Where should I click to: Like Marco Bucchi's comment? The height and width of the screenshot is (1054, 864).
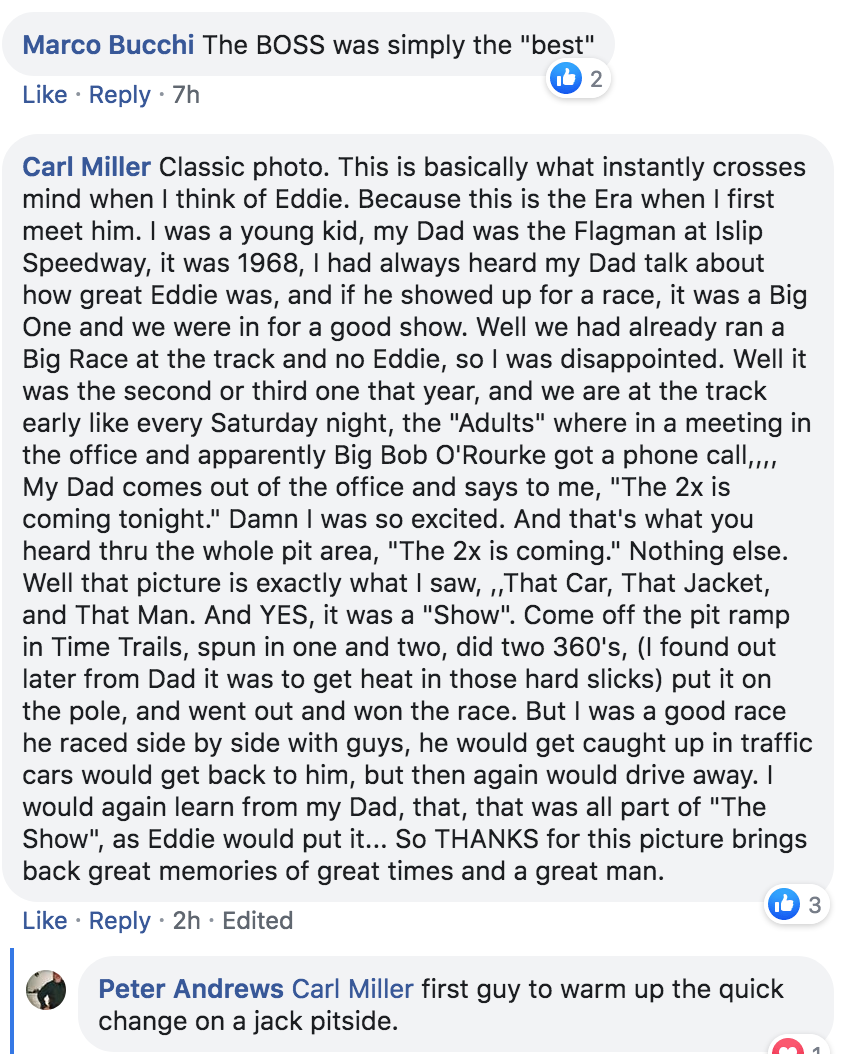44,95
